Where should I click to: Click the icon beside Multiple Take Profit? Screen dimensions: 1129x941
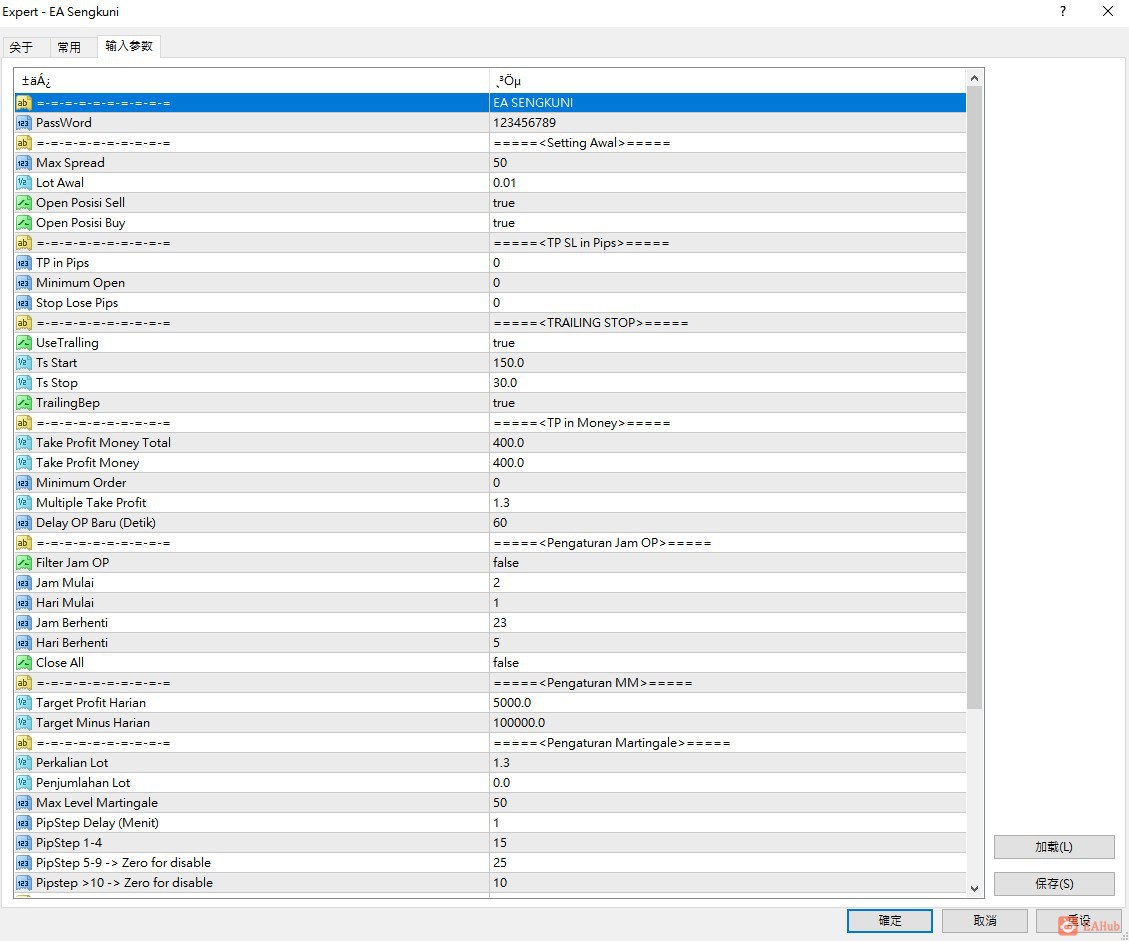[24, 503]
